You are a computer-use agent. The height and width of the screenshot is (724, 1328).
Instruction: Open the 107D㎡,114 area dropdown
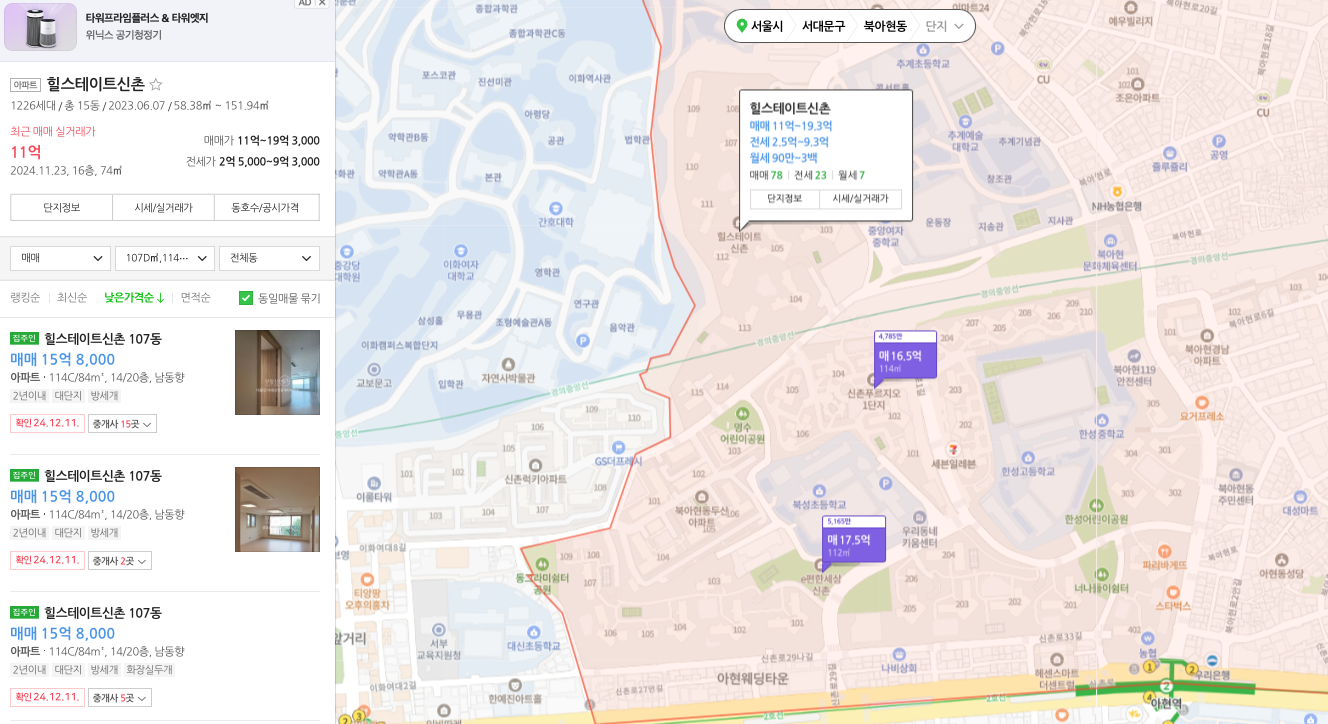[x=165, y=258]
